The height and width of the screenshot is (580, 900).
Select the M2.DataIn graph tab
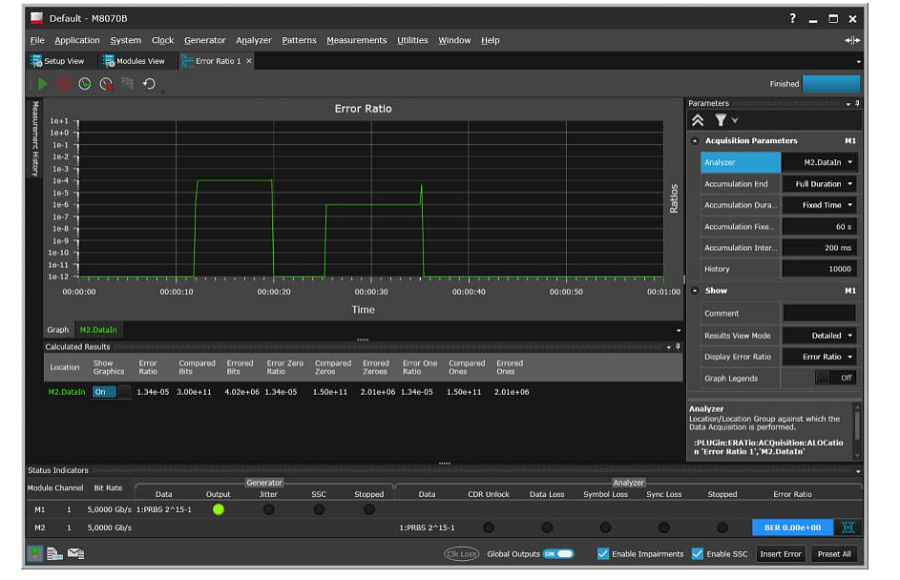click(x=98, y=330)
